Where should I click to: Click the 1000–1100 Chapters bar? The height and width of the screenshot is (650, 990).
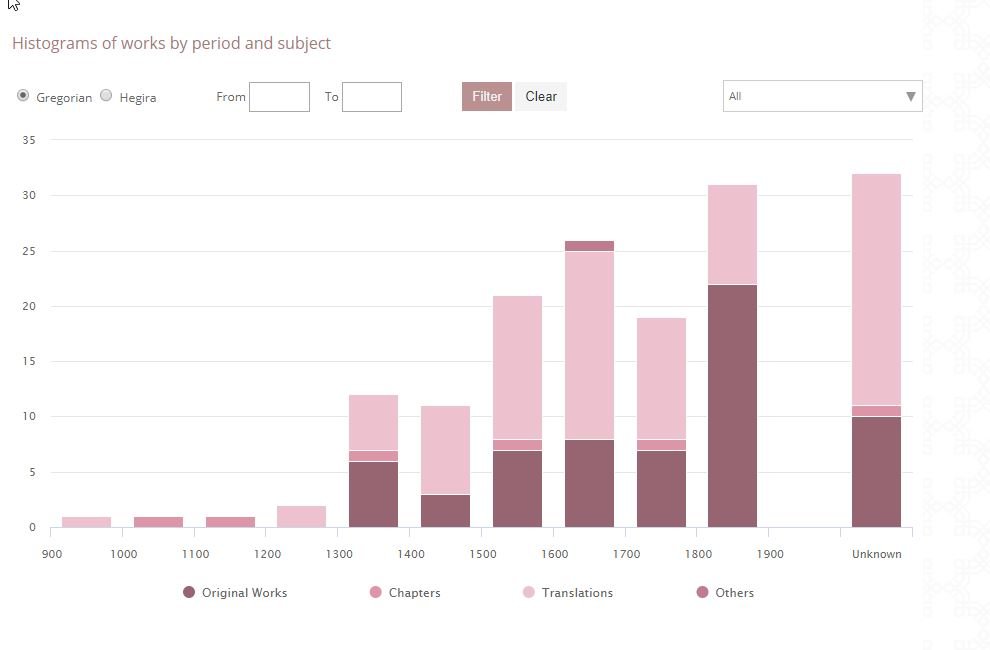(x=158, y=522)
